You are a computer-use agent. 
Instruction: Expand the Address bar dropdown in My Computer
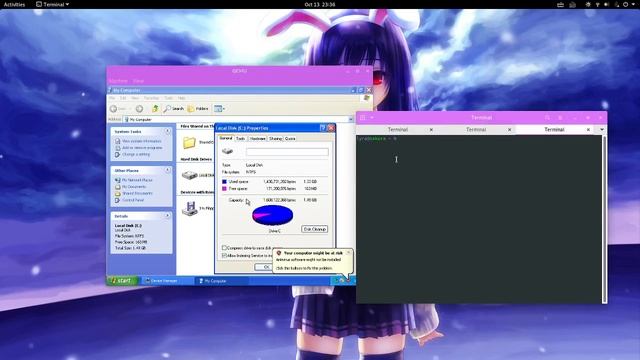click(x=351, y=119)
